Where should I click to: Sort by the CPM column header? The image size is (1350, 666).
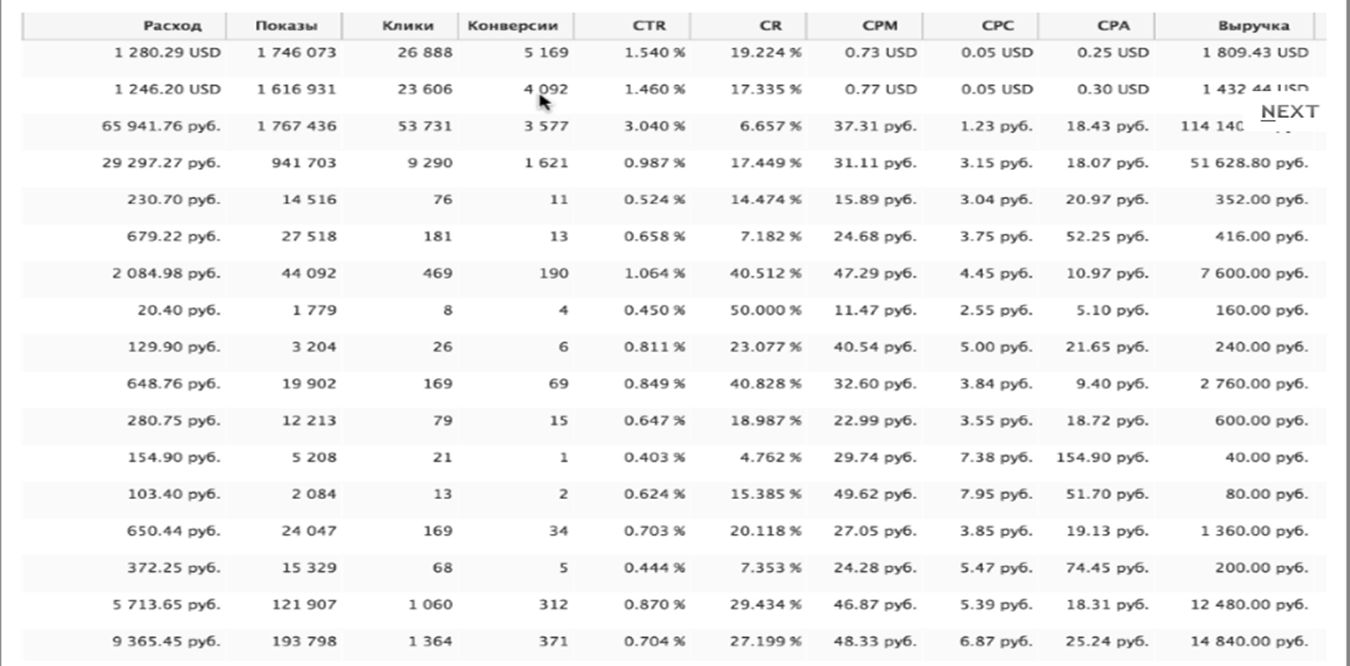coord(879,26)
